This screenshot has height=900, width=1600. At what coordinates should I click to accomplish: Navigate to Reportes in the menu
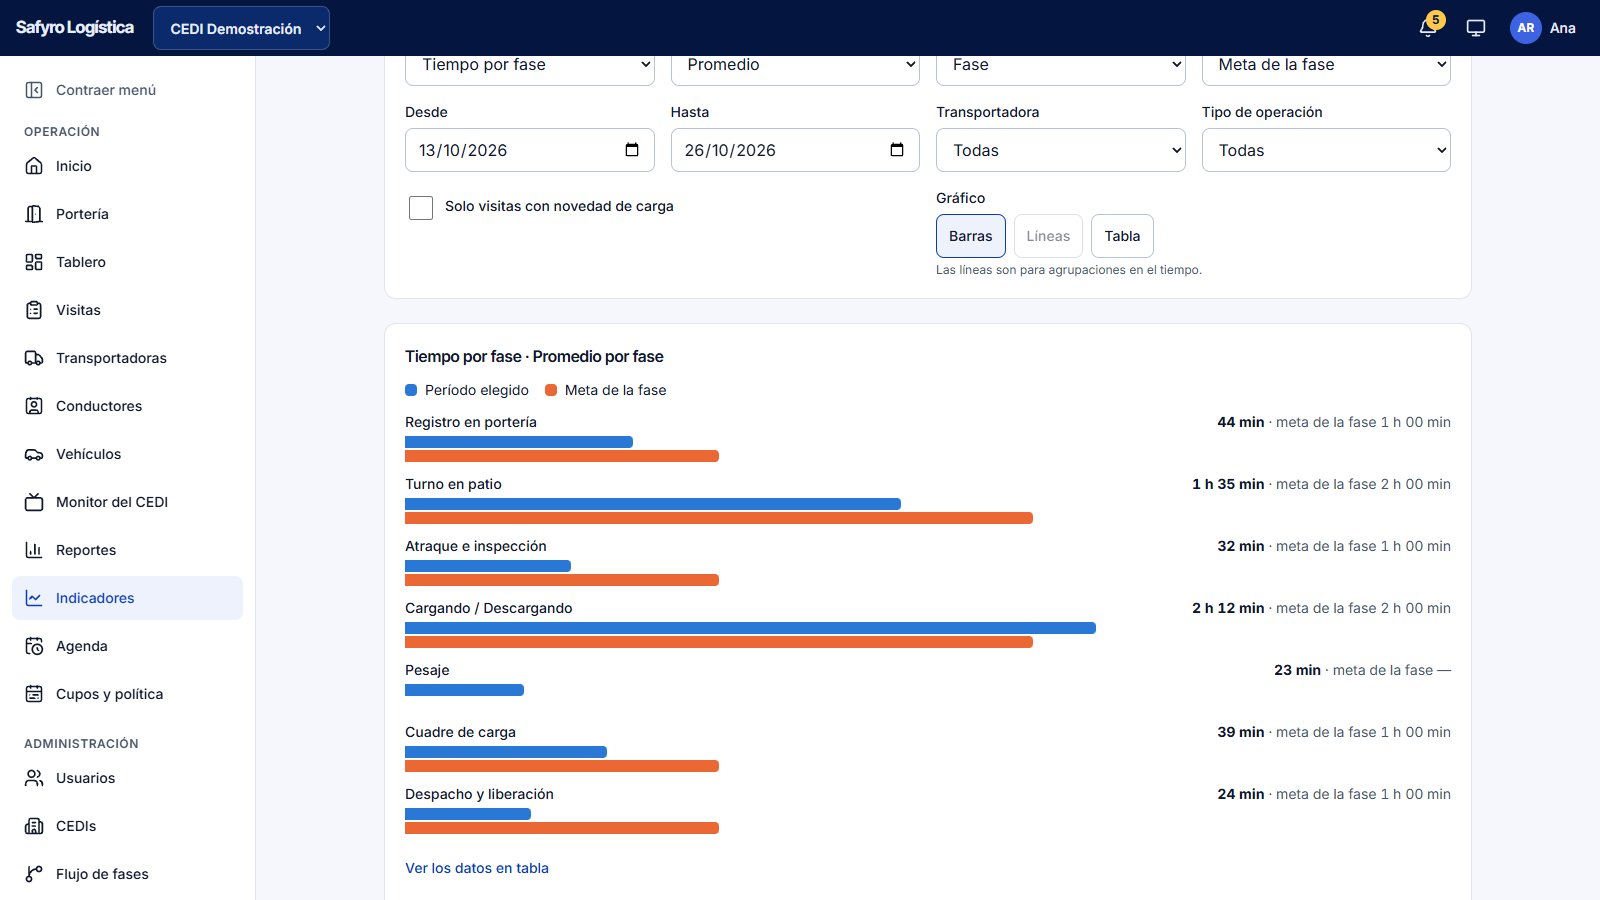pos(127,550)
